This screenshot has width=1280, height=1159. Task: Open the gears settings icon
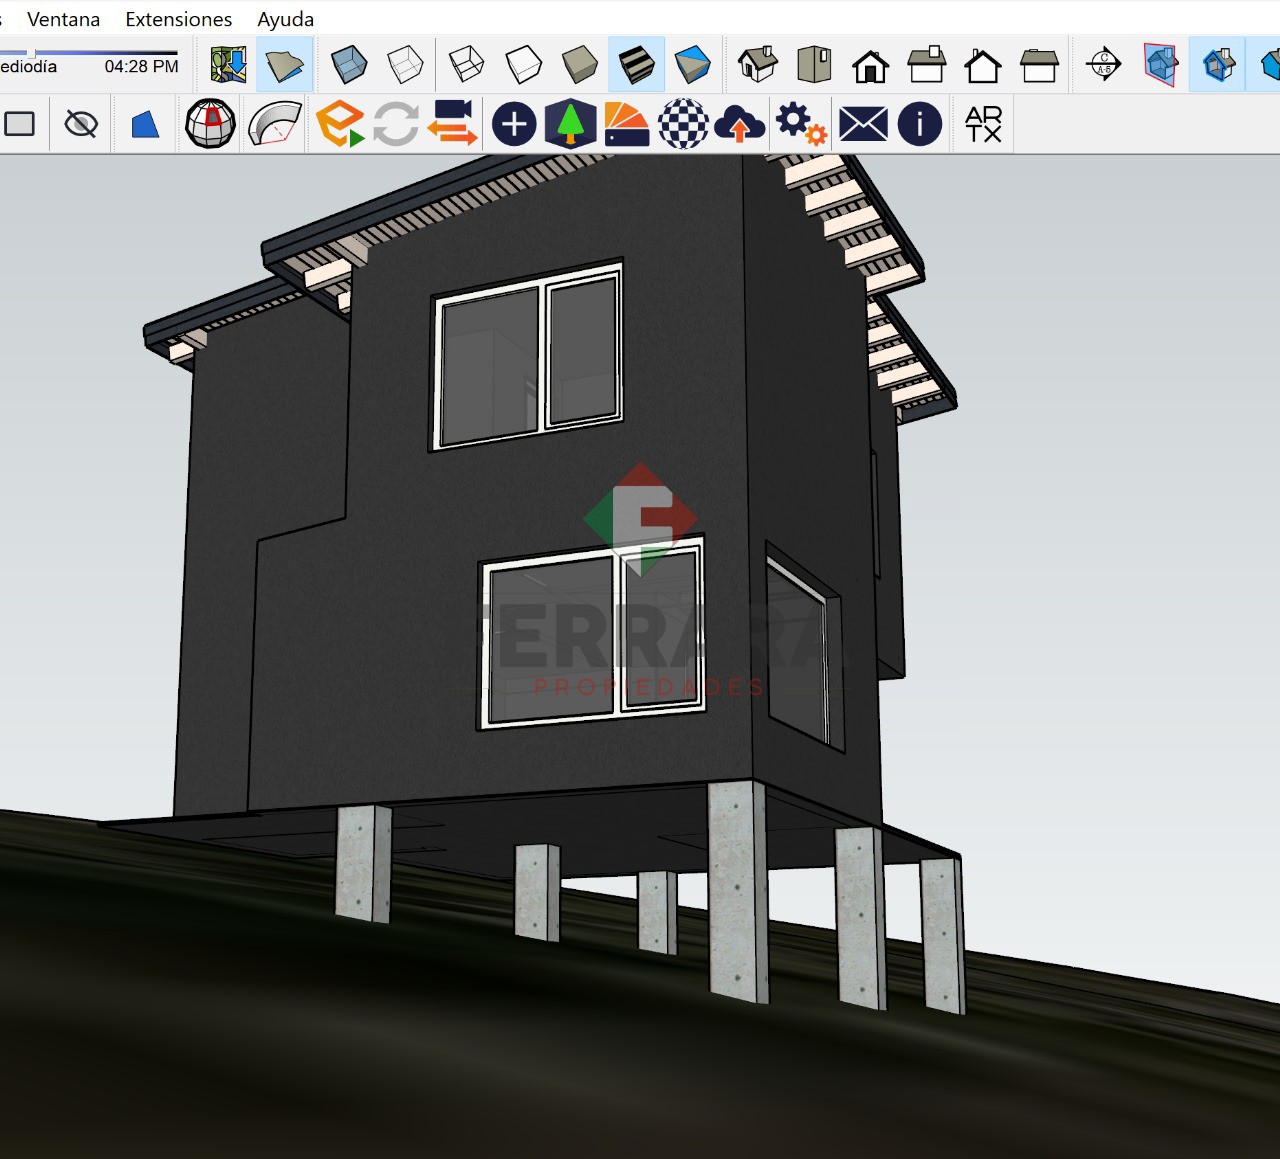(x=801, y=124)
